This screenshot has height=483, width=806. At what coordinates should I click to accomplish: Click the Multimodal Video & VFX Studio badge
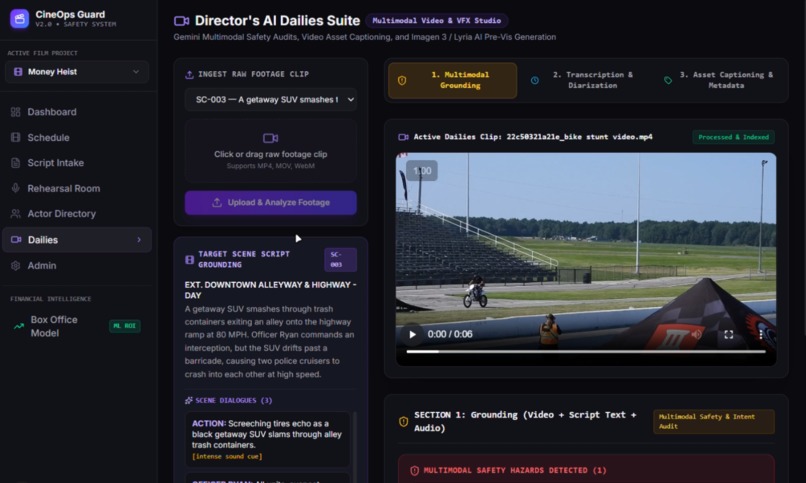tap(436, 21)
